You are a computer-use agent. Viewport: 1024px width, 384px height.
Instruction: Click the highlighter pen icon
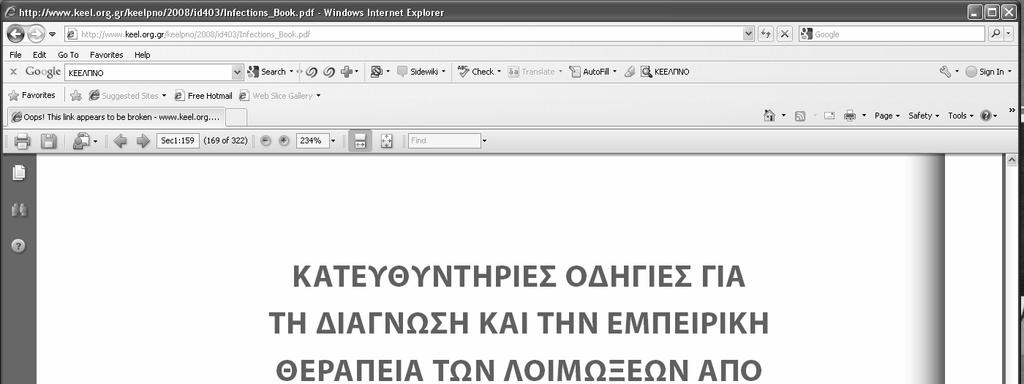coord(629,72)
